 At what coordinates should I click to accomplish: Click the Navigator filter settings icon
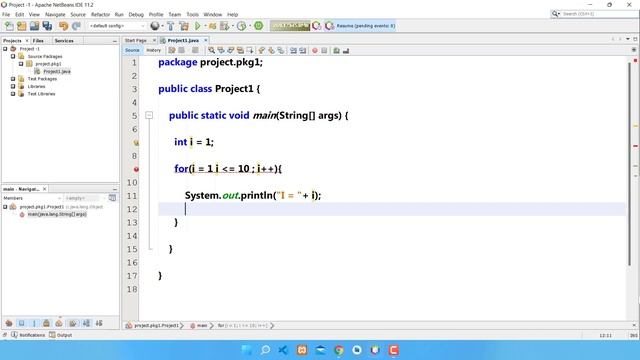point(112,198)
